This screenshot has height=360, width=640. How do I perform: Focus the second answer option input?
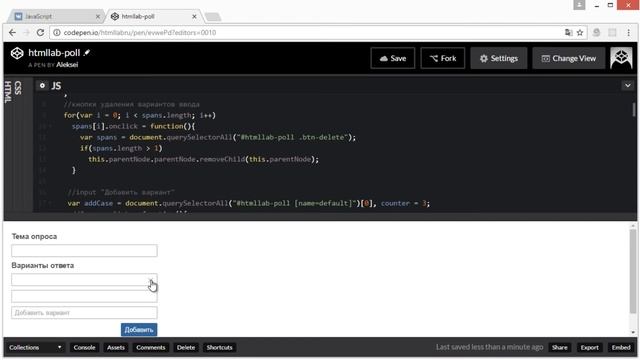click(84, 296)
